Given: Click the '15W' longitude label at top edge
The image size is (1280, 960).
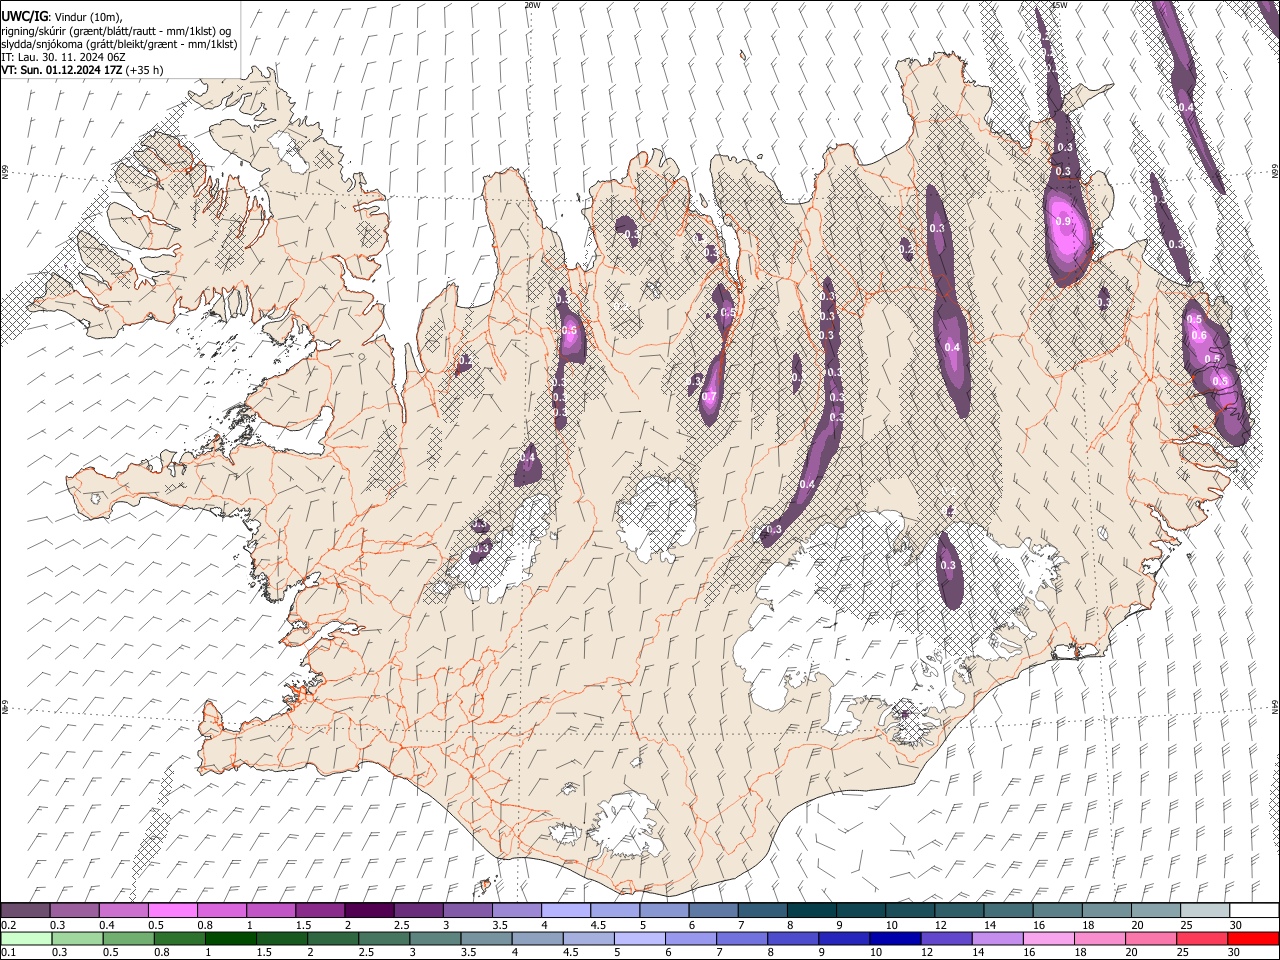Looking at the screenshot, I should point(1059,5).
